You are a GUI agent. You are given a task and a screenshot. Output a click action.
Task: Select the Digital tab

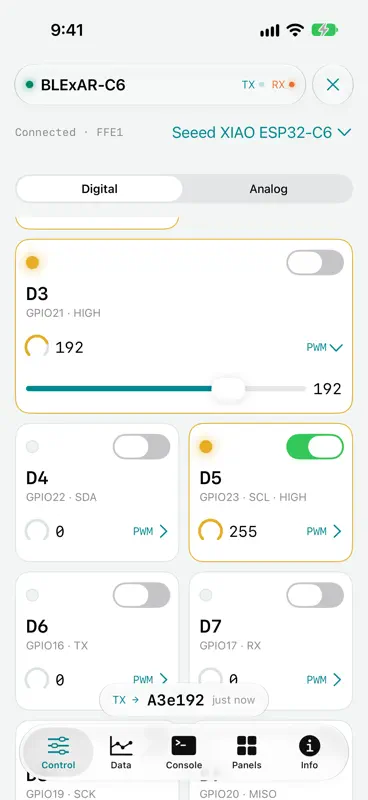tap(100, 189)
